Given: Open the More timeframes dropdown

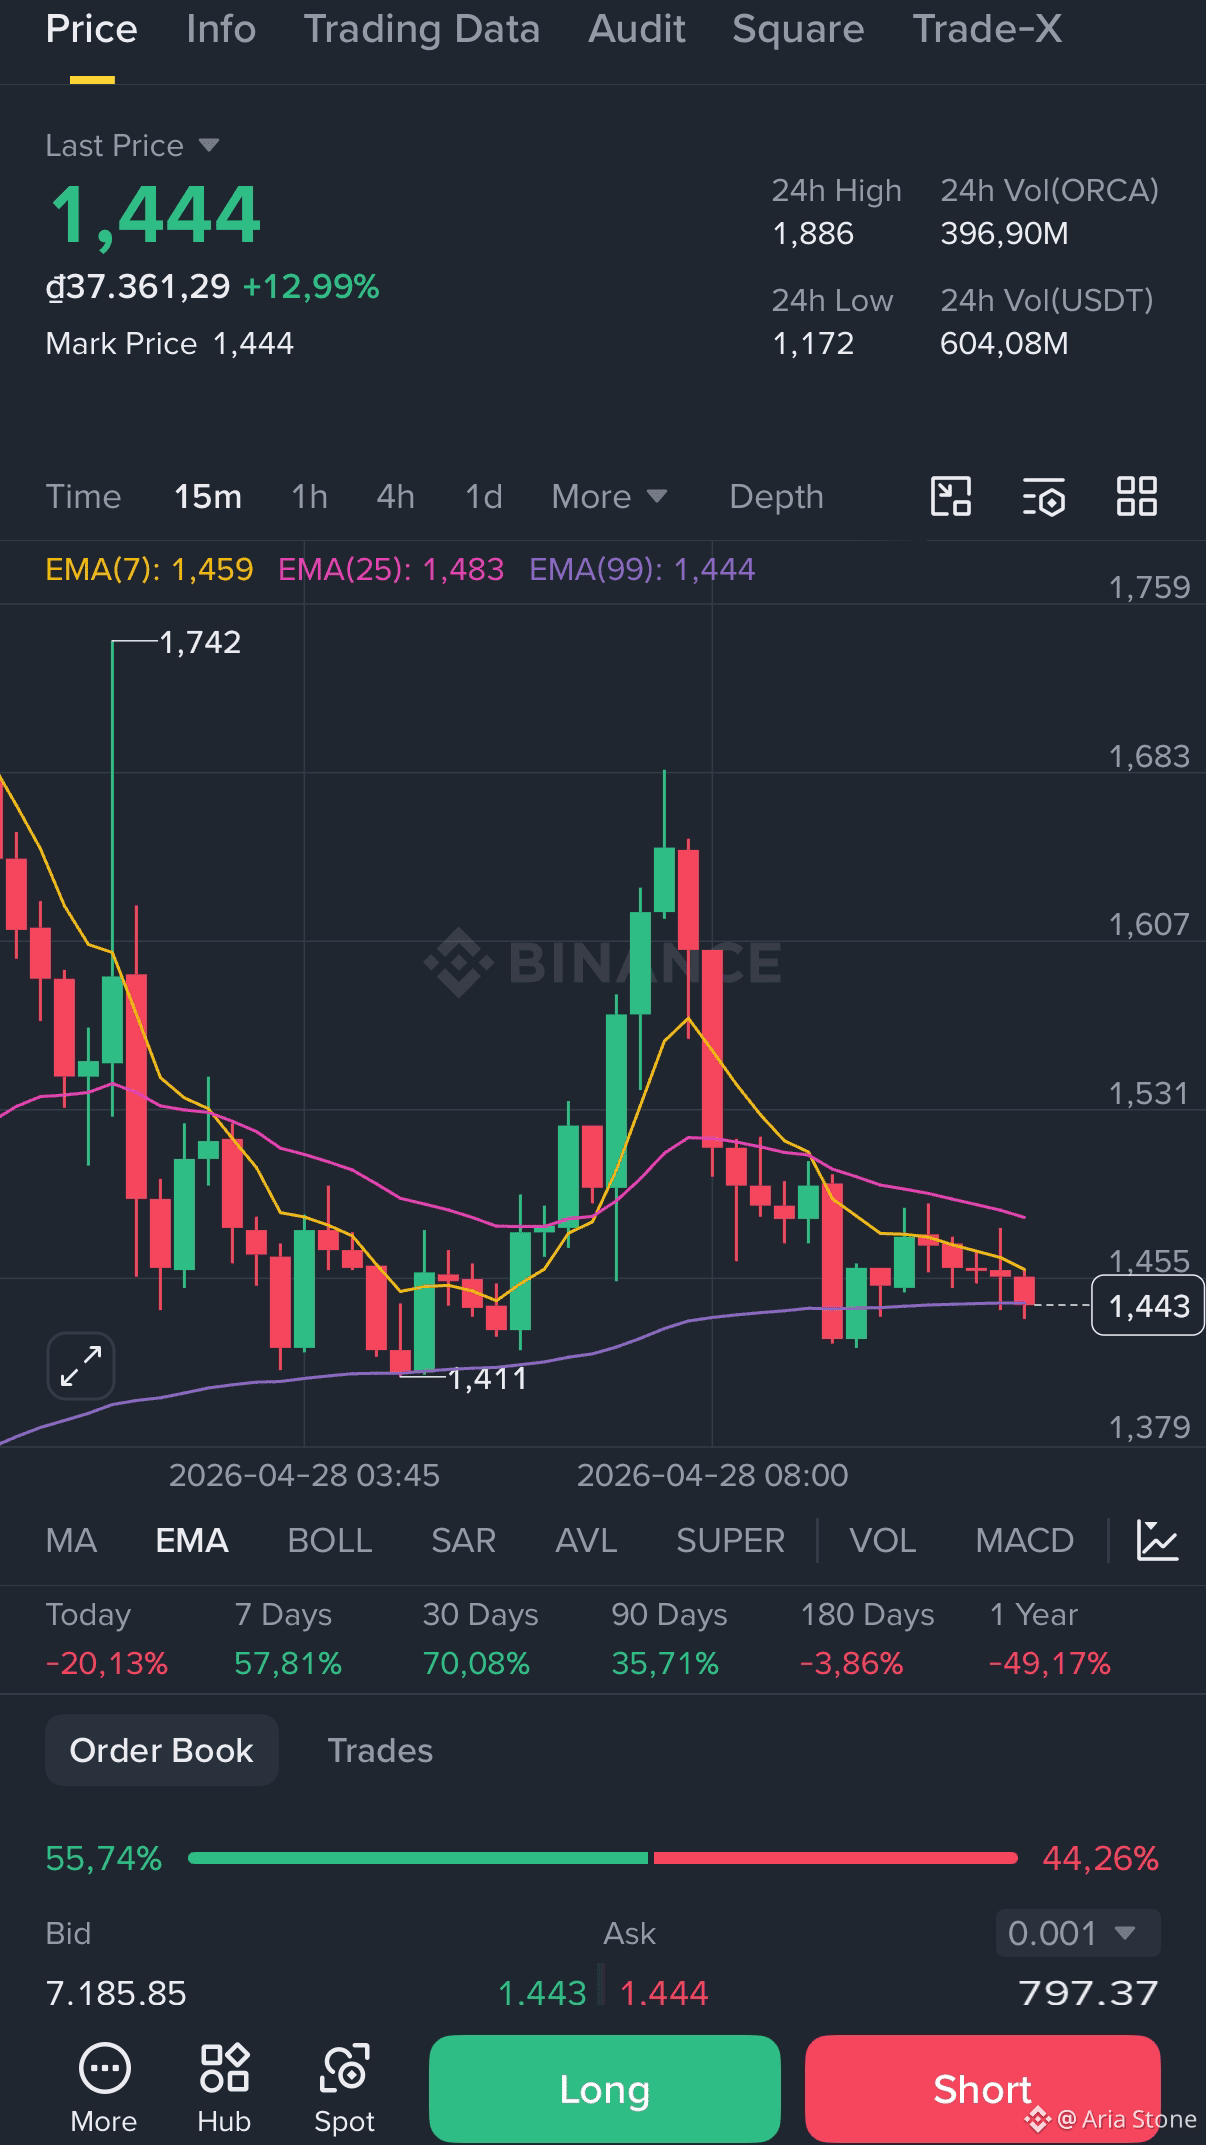Looking at the screenshot, I should [609, 497].
